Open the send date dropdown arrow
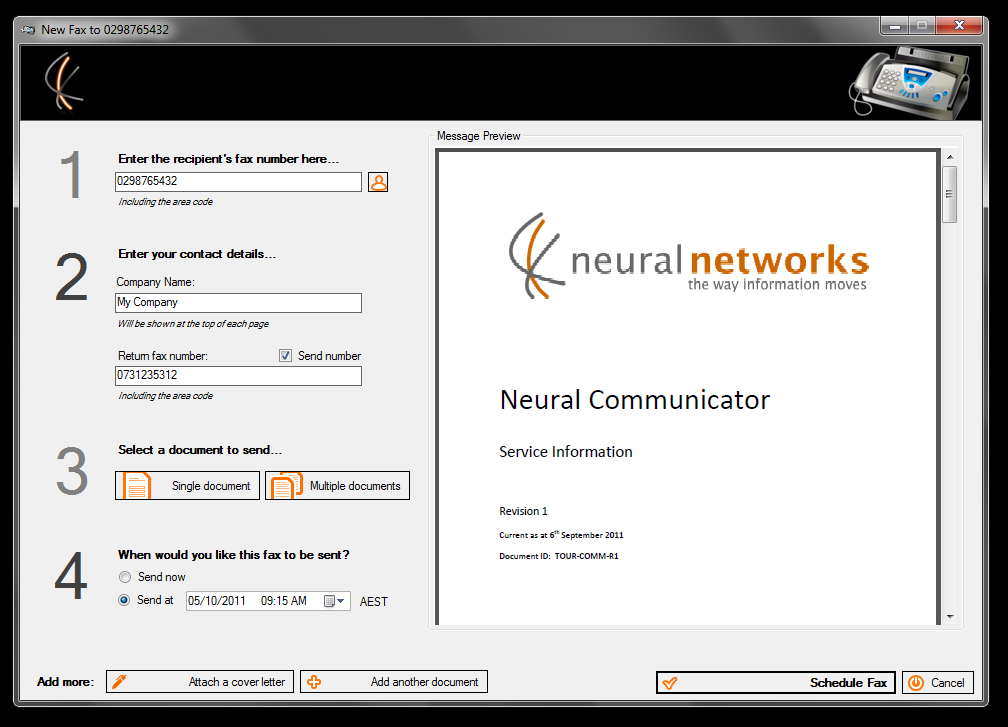 (342, 601)
